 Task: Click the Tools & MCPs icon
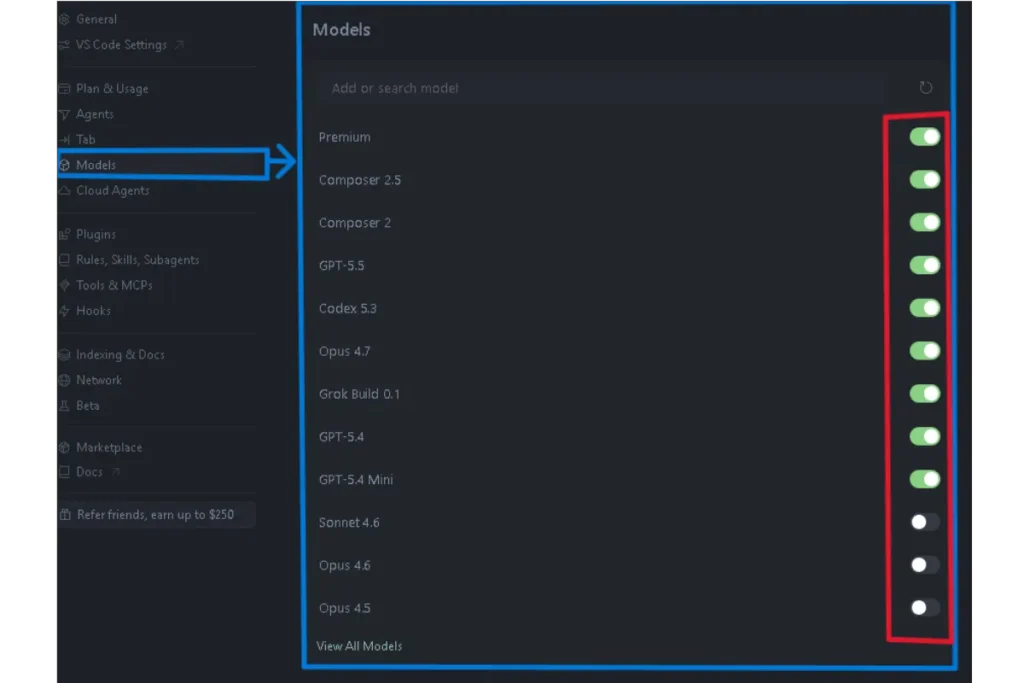pos(65,285)
